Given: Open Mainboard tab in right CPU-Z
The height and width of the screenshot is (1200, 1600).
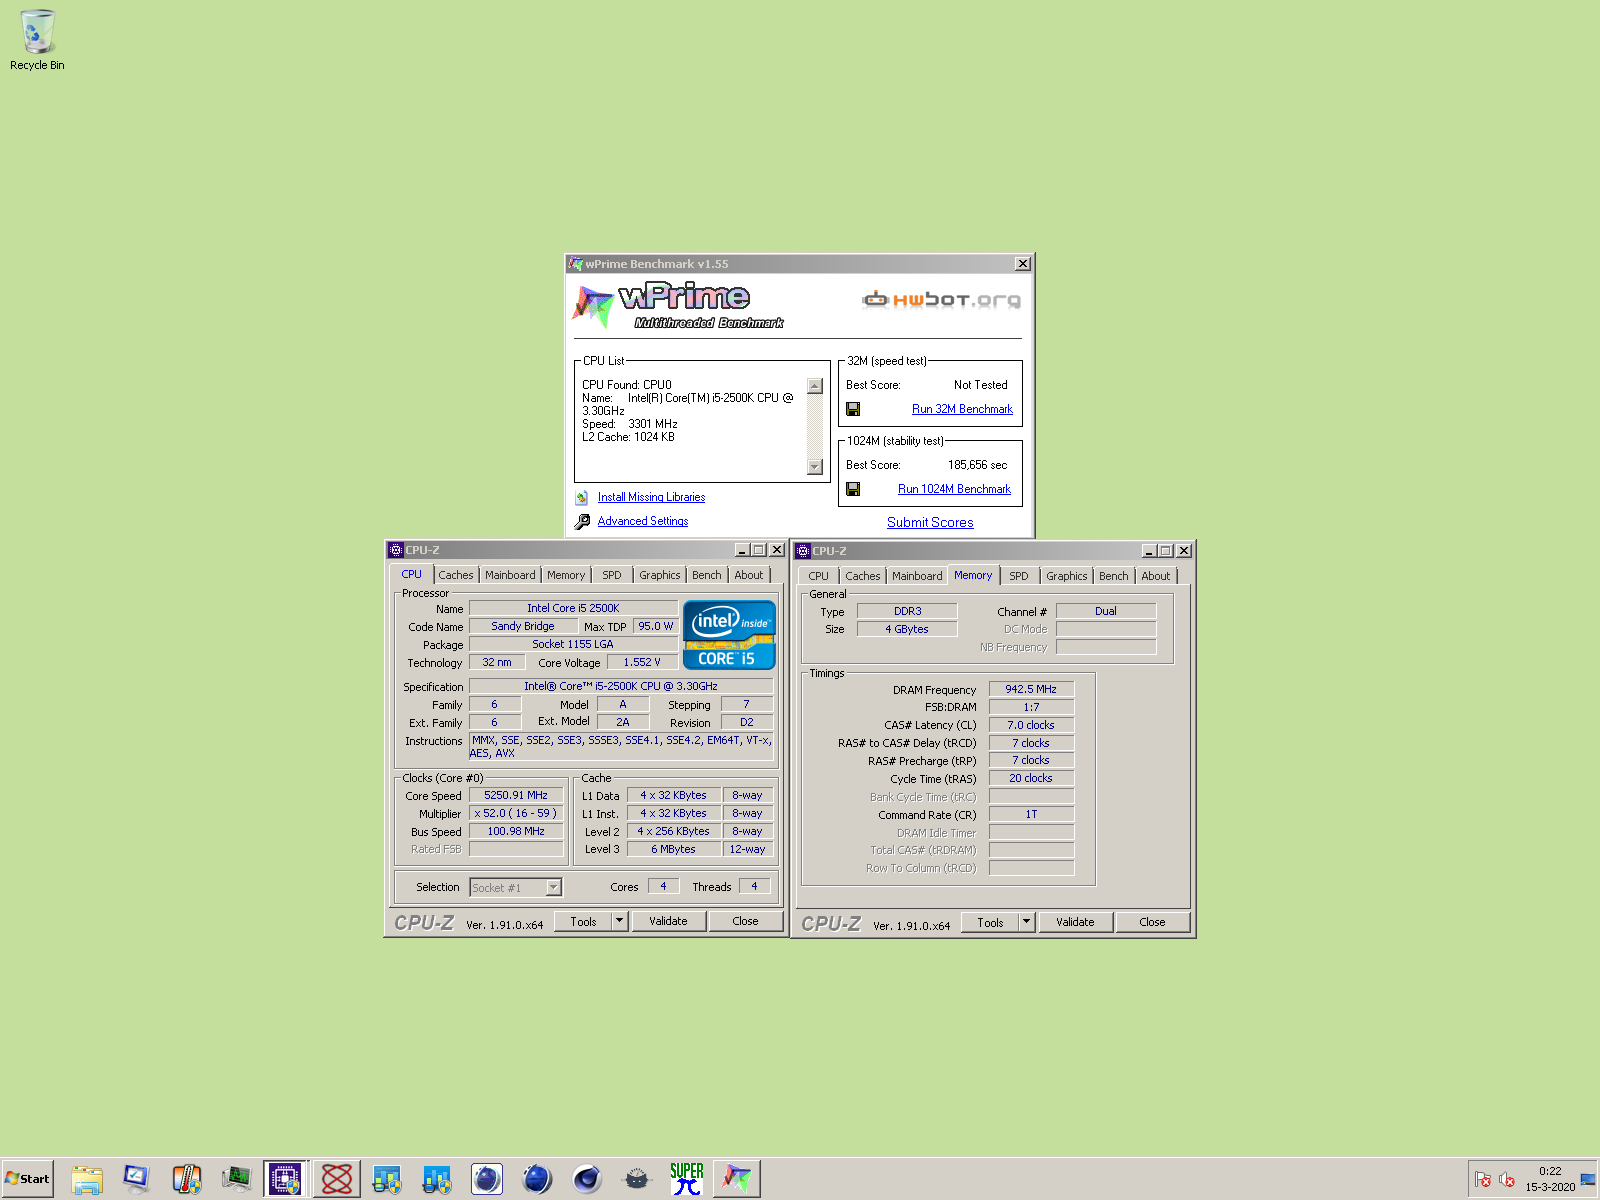Looking at the screenshot, I should tap(917, 576).
